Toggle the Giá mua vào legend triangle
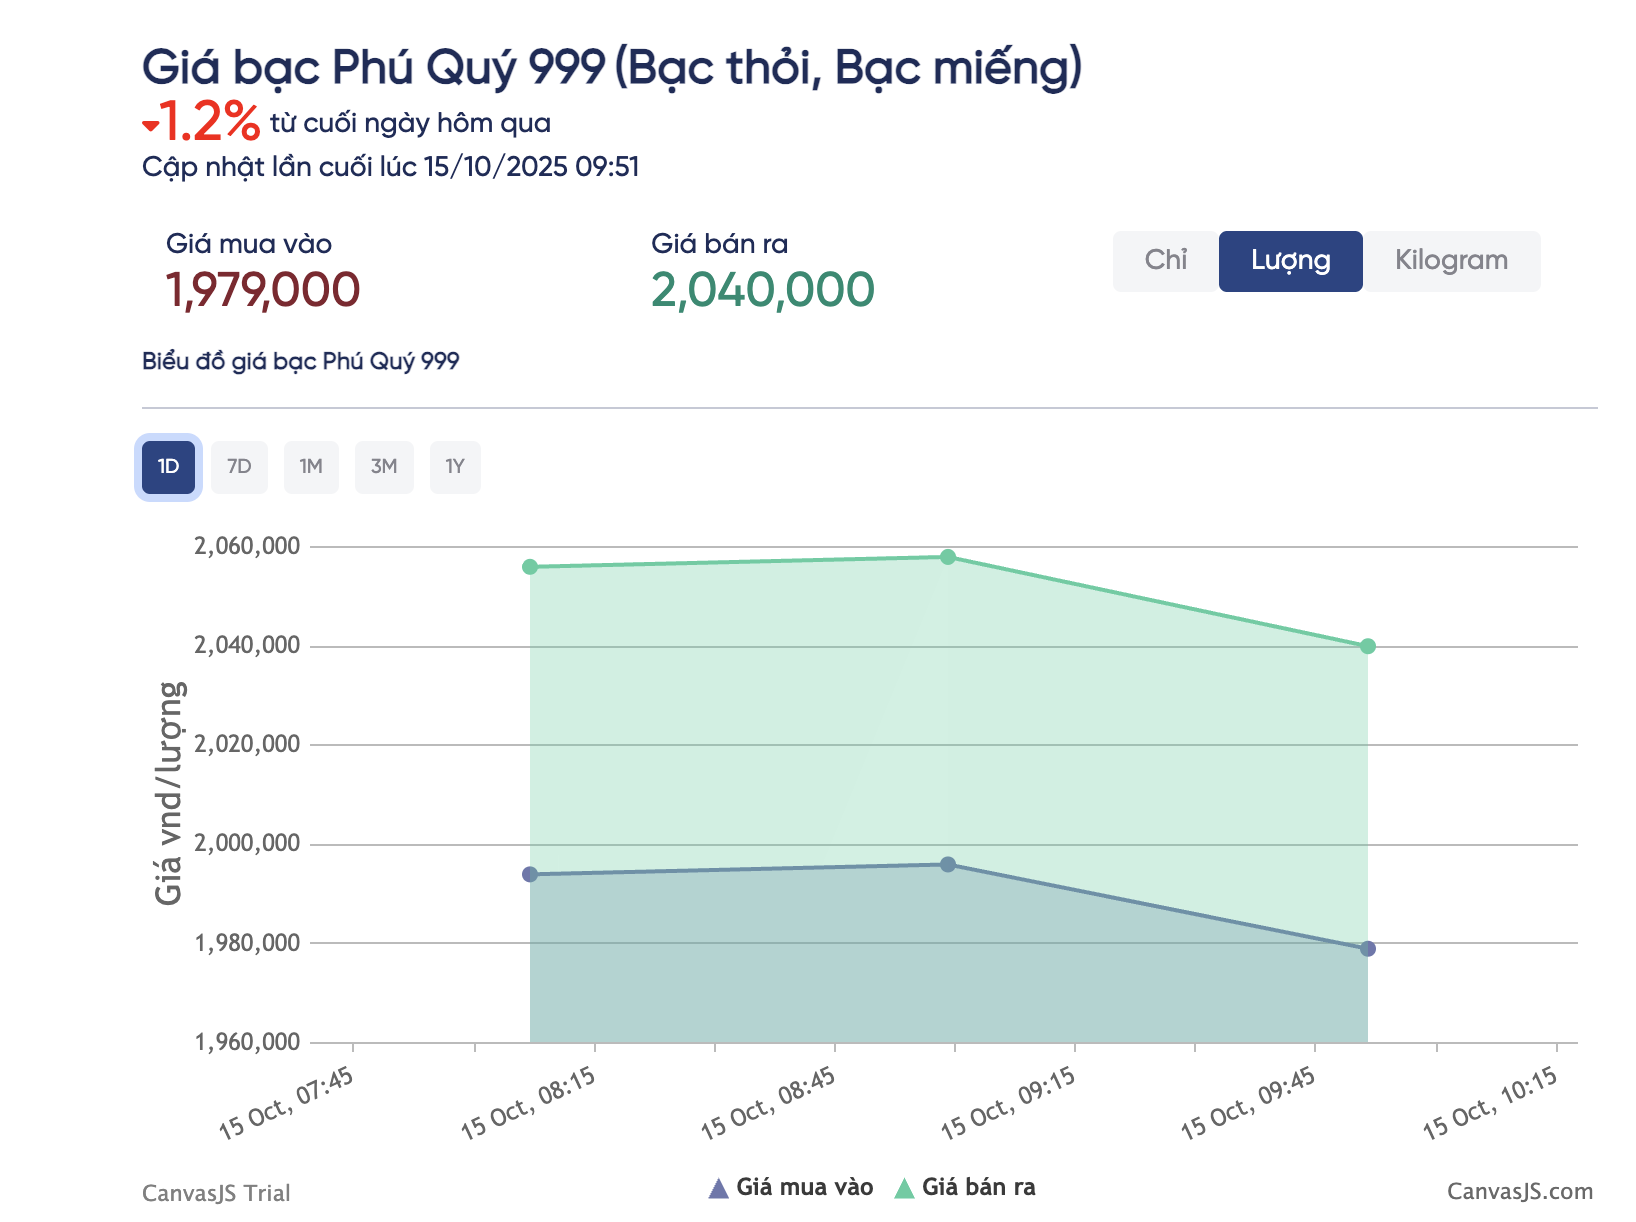Image resolution: width=1636 pixels, height=1222 pixels. [x=718, y=1188]
